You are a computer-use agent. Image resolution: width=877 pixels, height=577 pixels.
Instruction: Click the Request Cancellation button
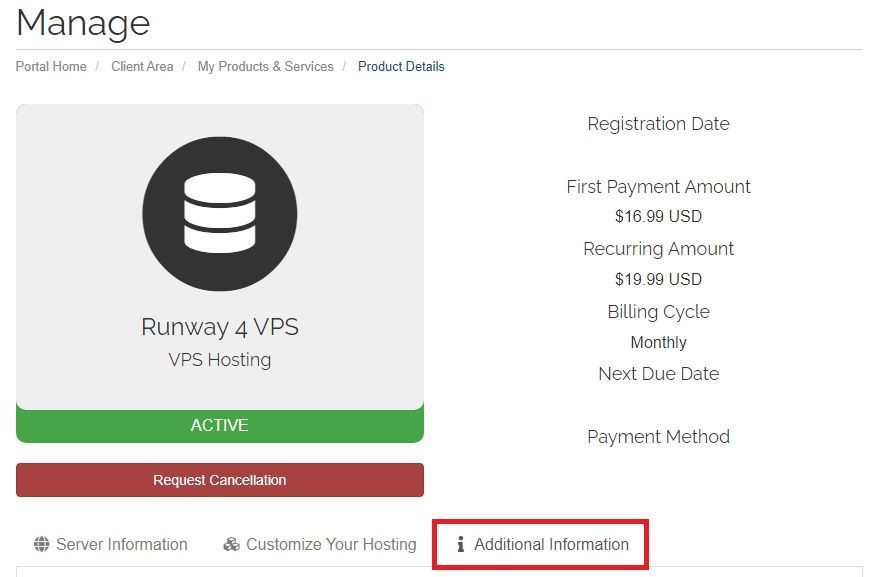pos(220,480)
